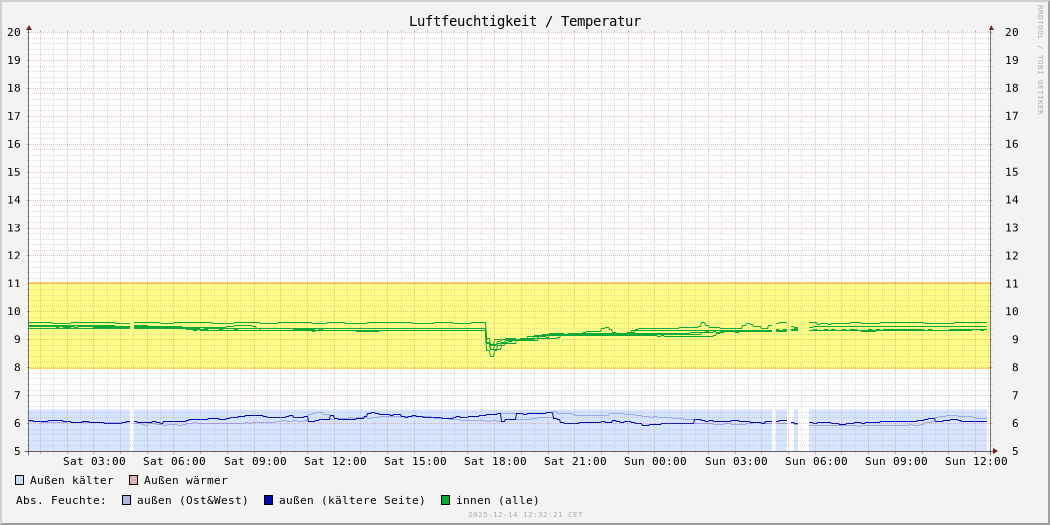
Task: Select the lavender "außen (Ost&West)" legend box
Action: coord(126,500)
